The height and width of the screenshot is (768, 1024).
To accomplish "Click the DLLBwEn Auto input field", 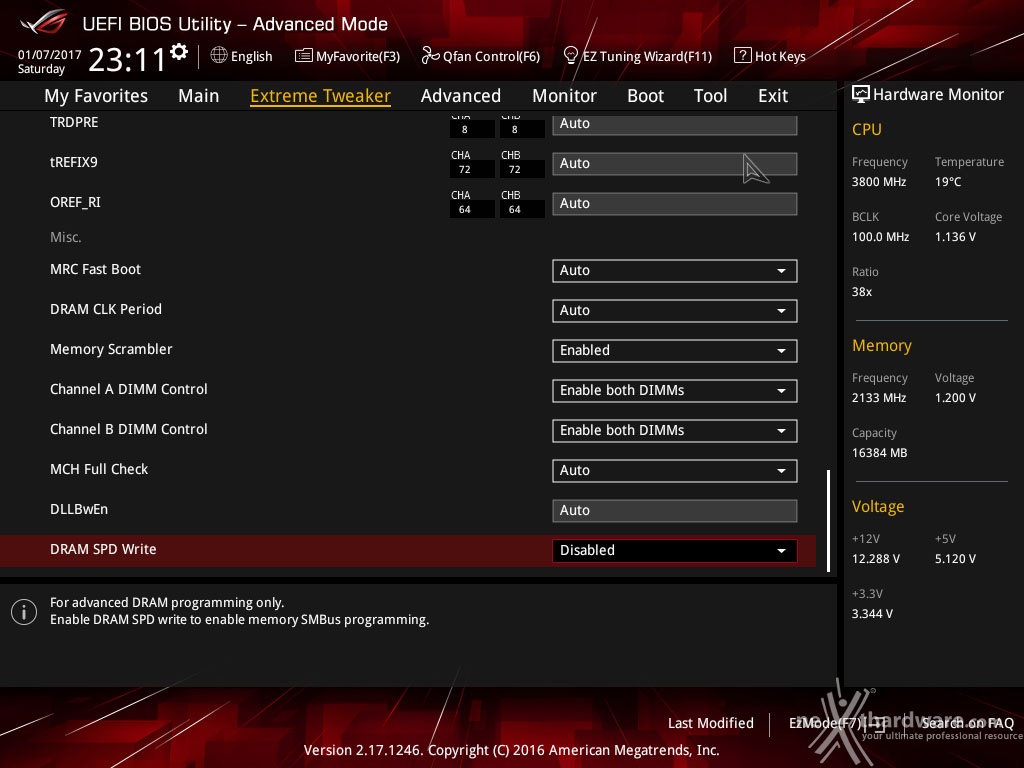I will pos(675,511).
